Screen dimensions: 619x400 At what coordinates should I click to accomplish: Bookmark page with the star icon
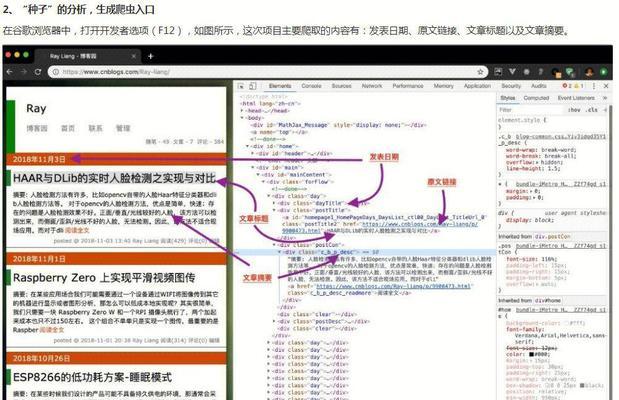(480, 72)
